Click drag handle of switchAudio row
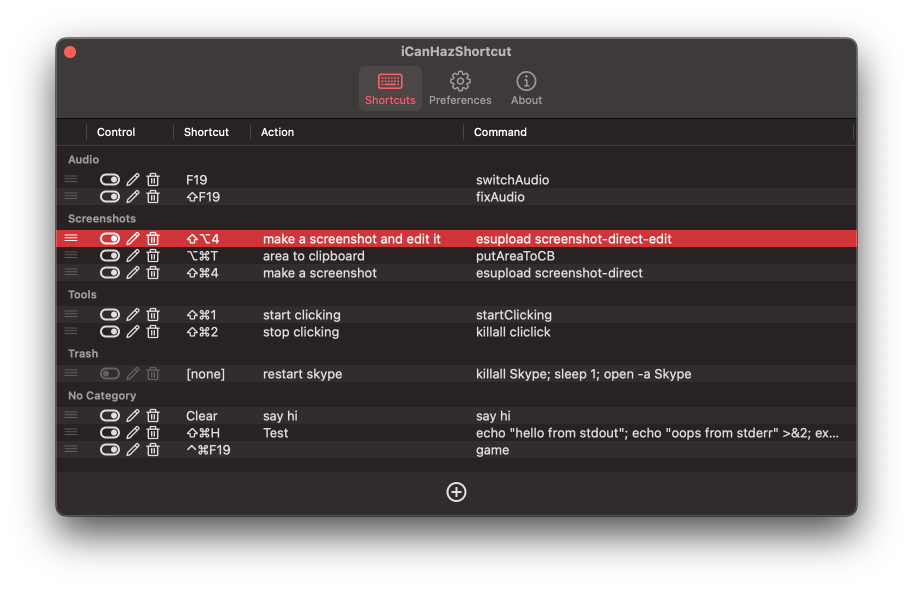Image resolution: width=913 pixels, height=590 pixels. [71, 179]
